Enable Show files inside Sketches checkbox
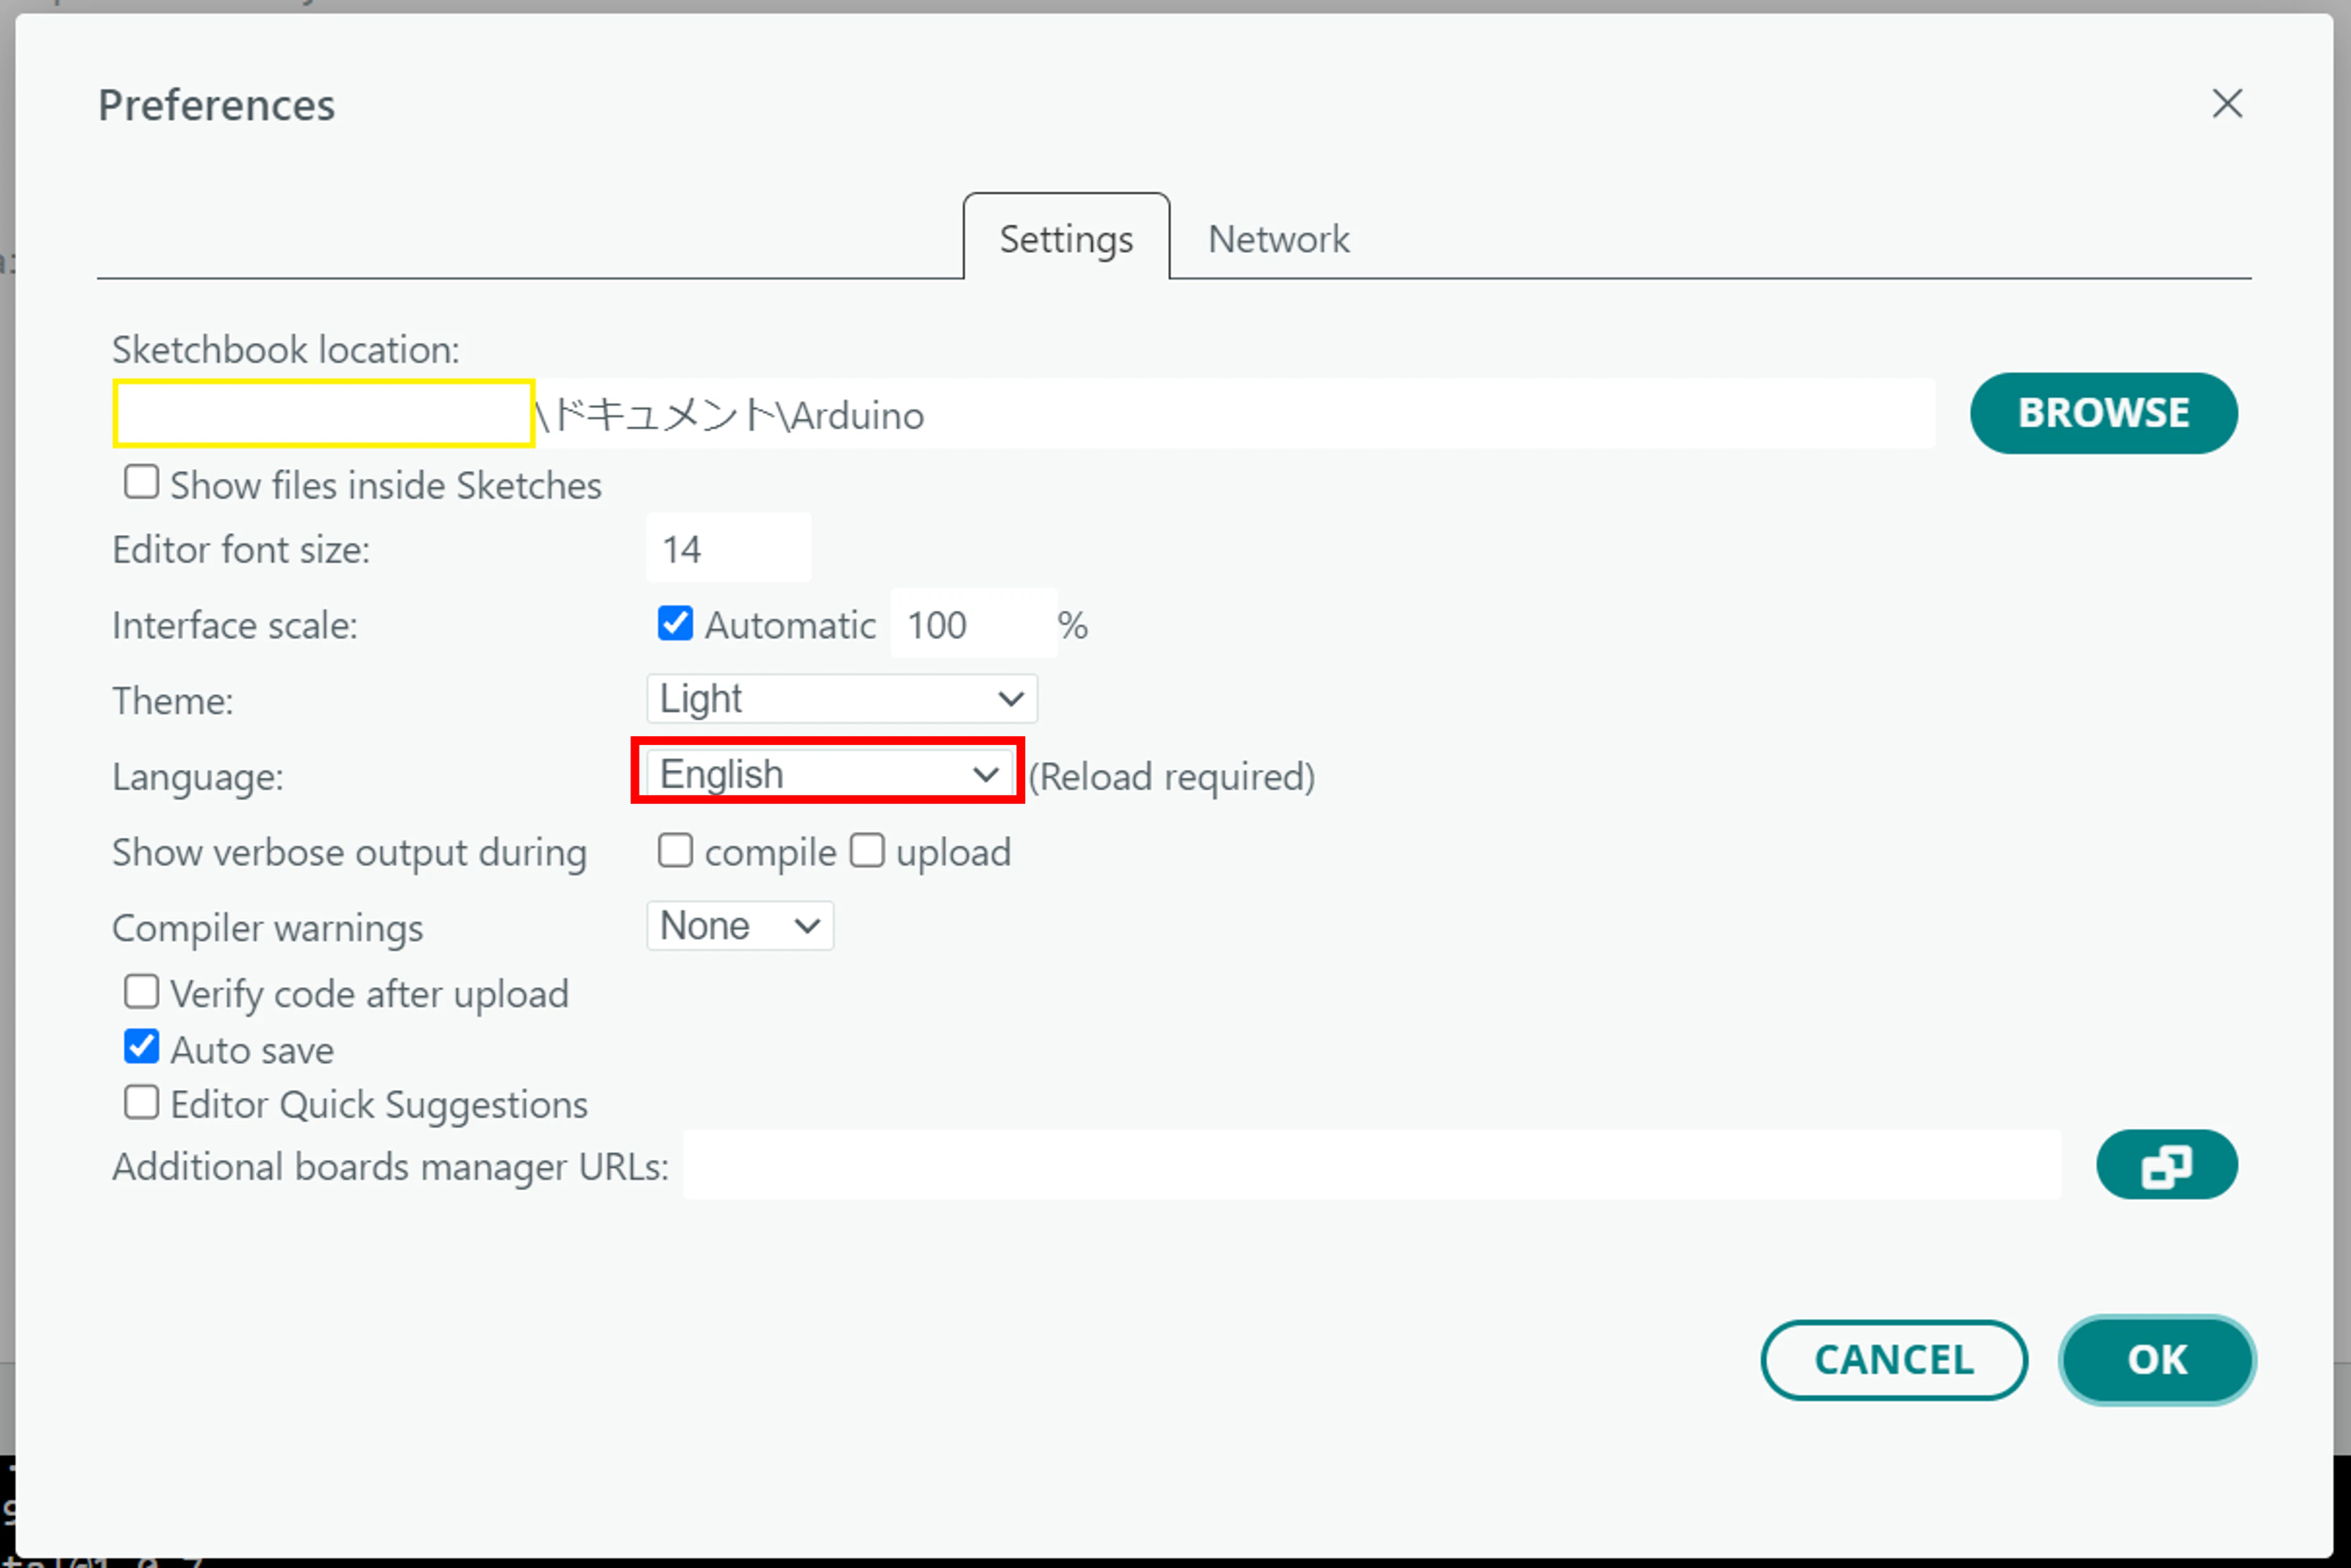This screenshot has height=1568, width=2351. click(x=141, y=482)
